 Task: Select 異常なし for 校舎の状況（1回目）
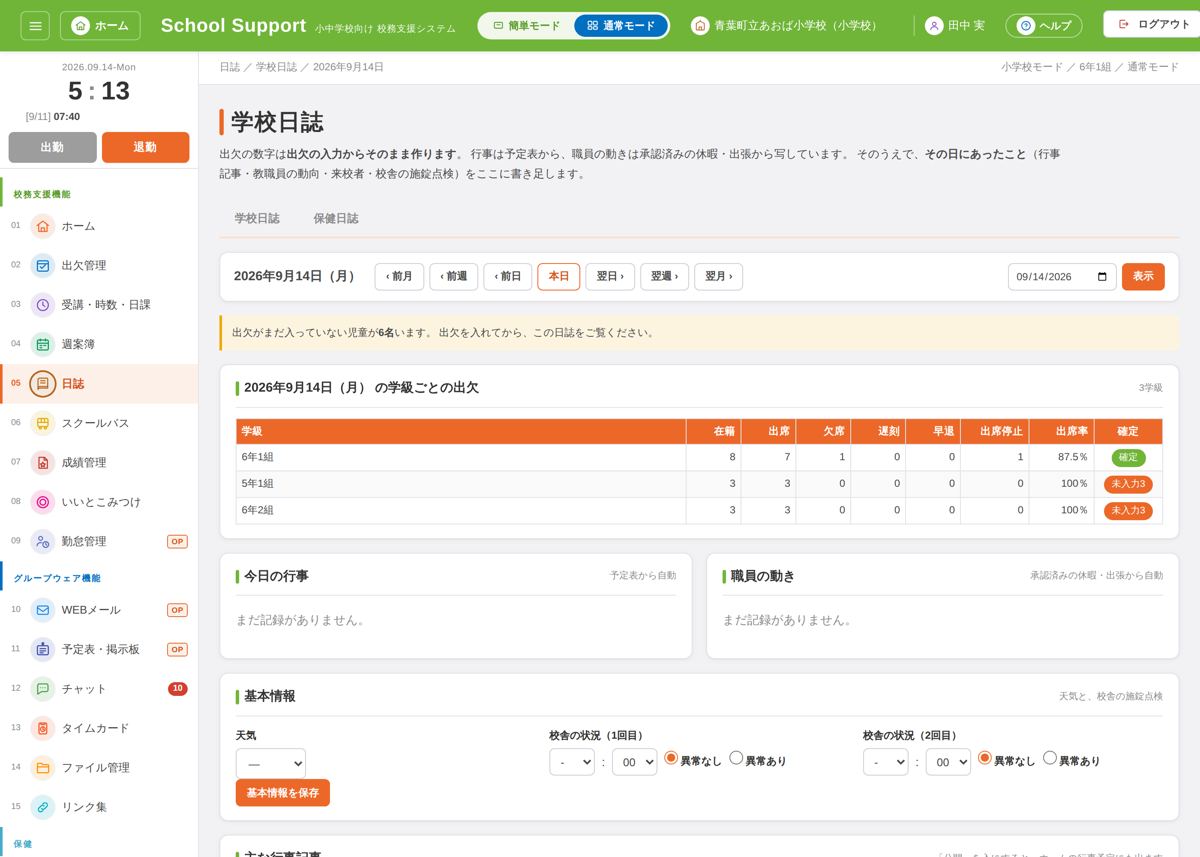pyautogui.click(x=671, y=758)
